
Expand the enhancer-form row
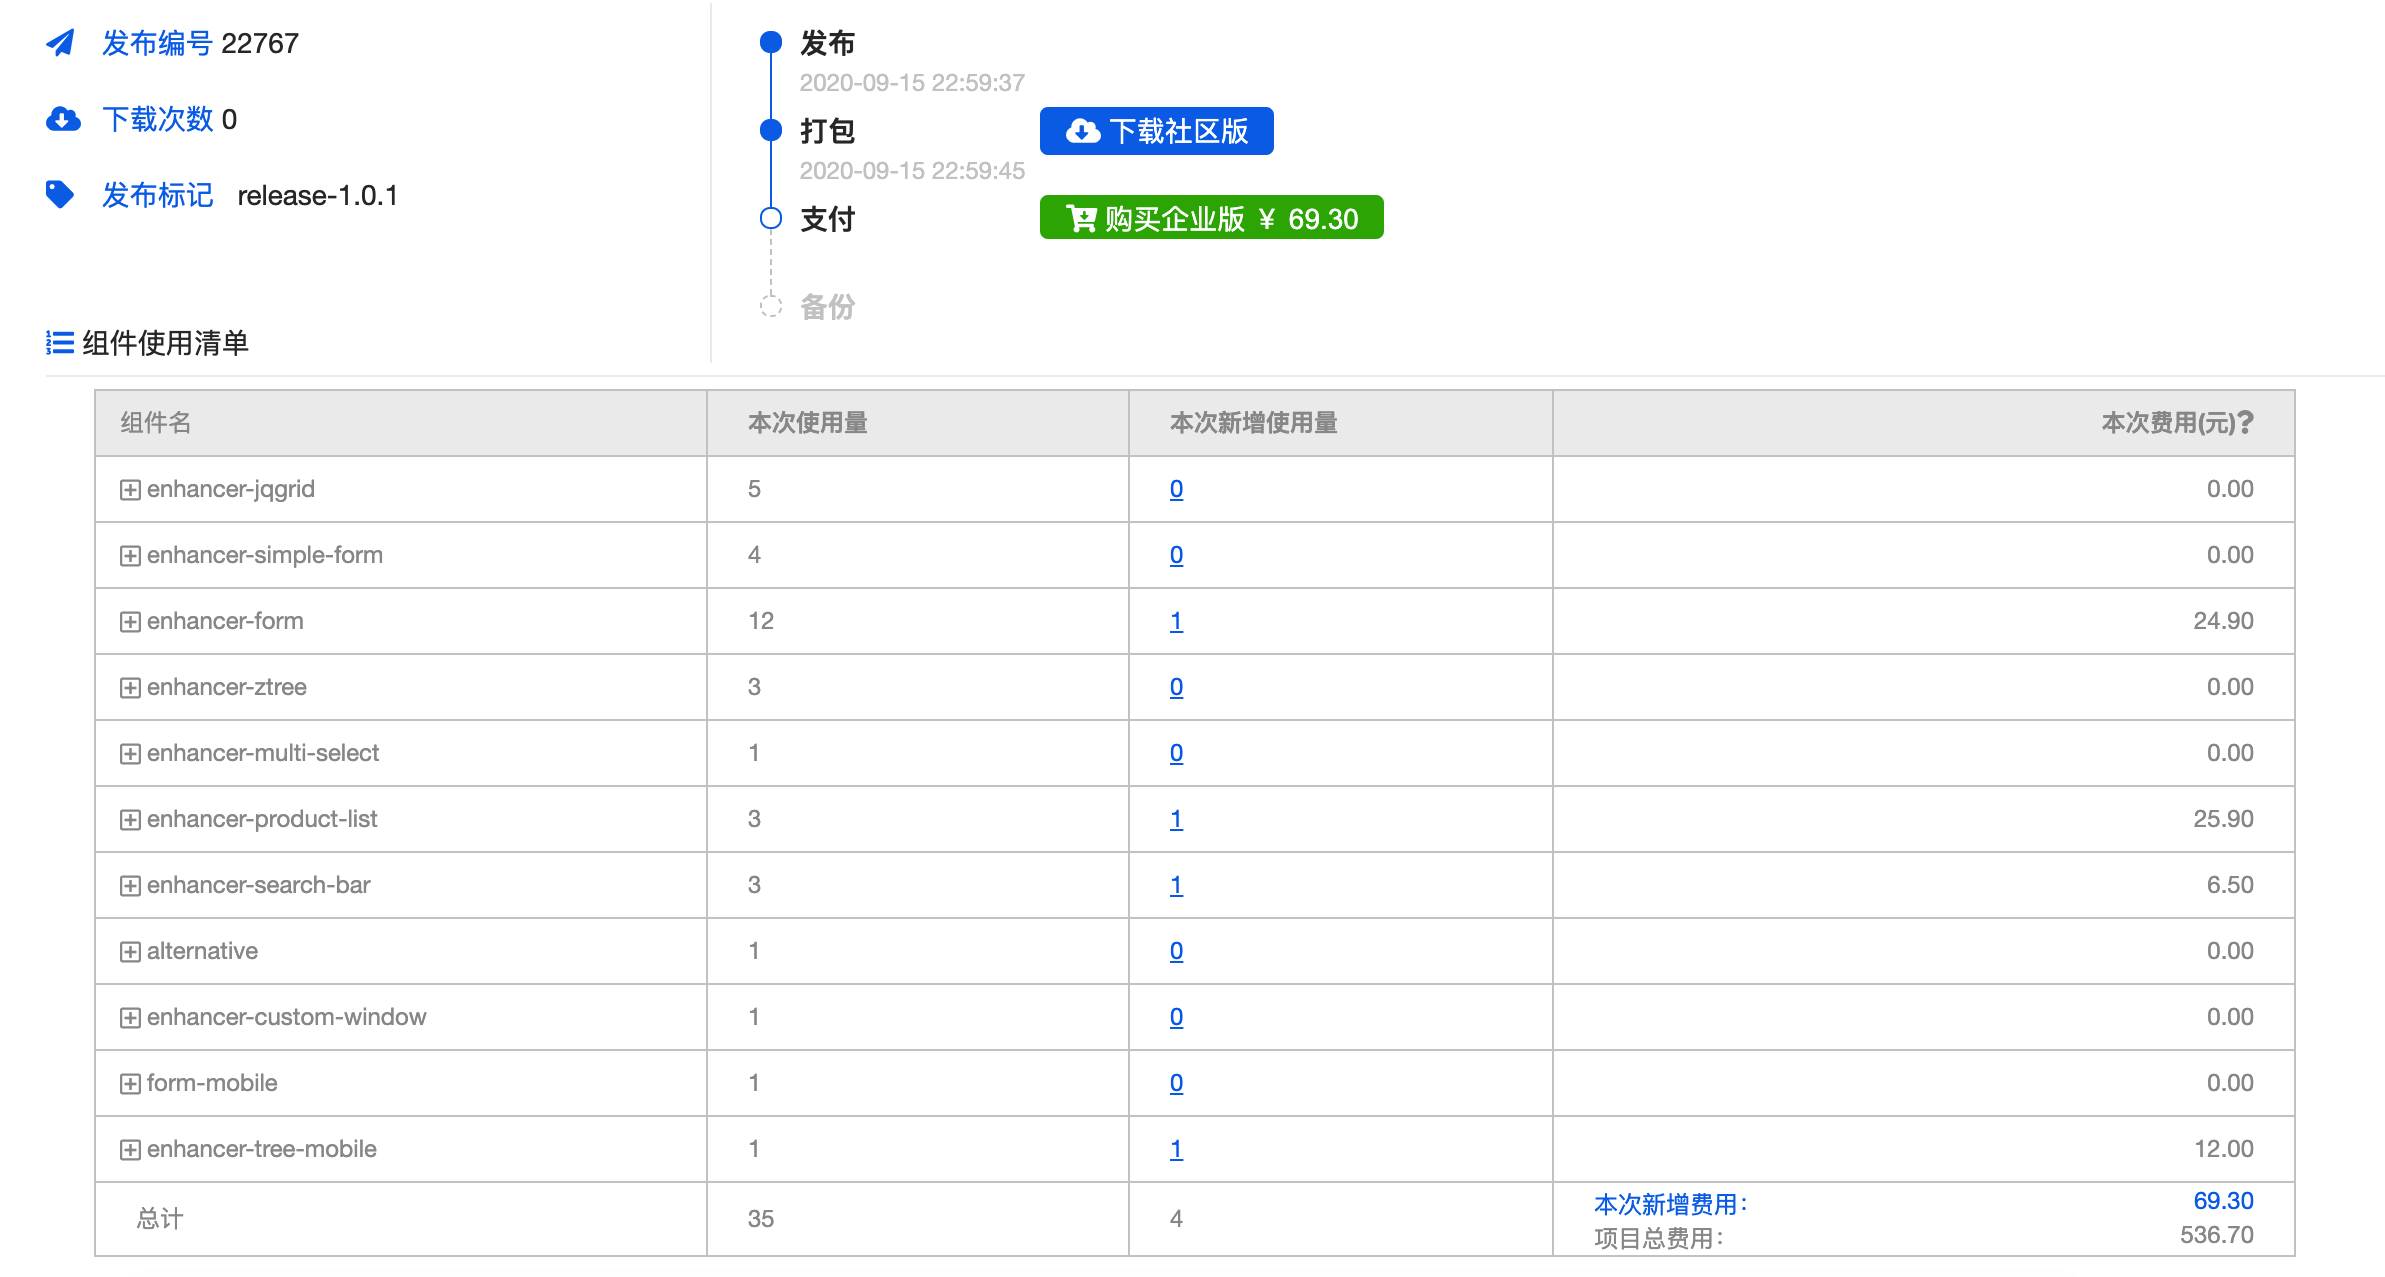click(x=130, y=622)
